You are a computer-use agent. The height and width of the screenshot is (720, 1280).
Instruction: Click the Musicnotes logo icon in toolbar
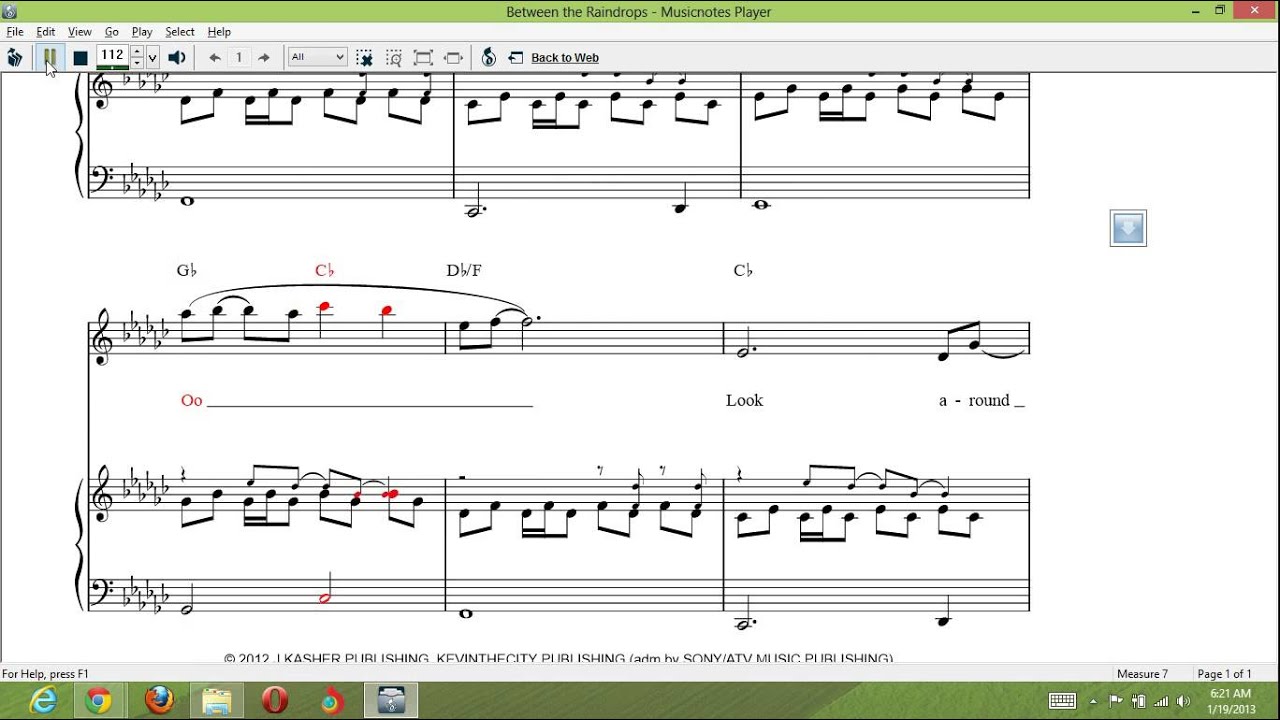489,58
